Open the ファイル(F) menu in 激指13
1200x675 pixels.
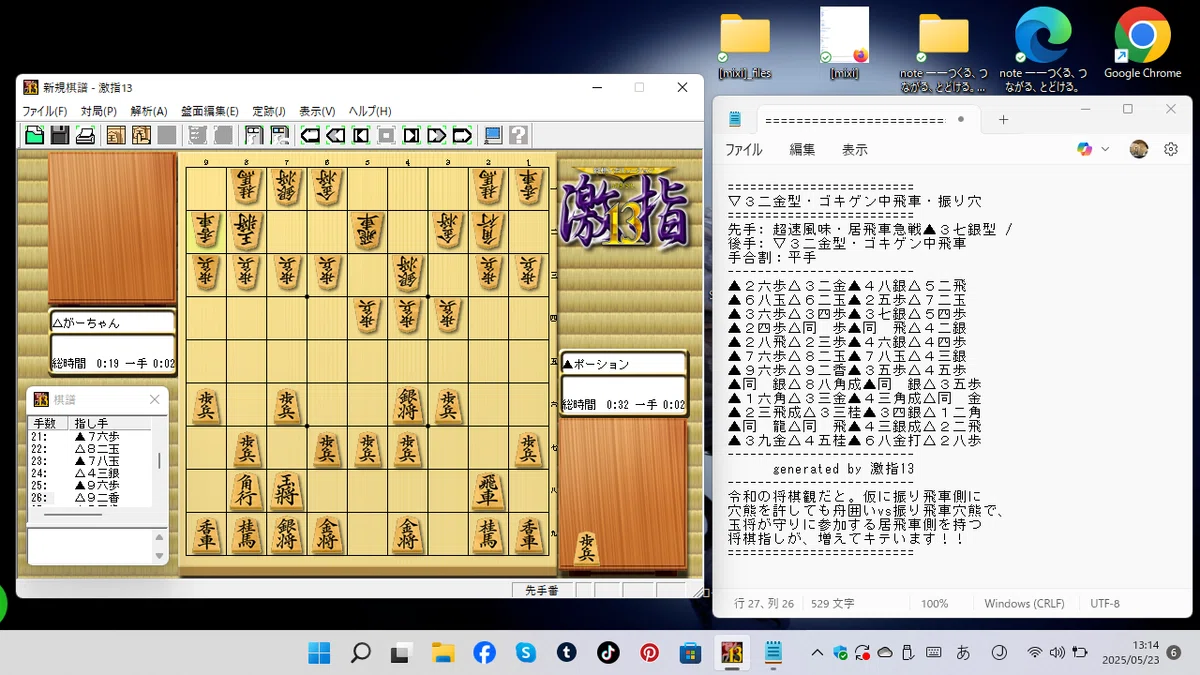pos(45,111)
